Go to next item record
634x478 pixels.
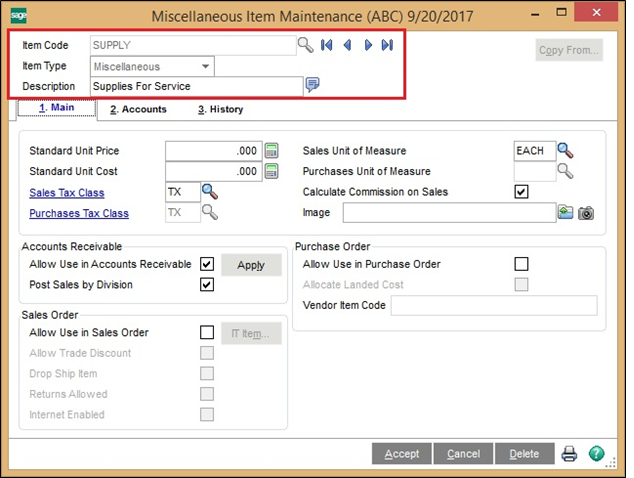tap(368, 45)
